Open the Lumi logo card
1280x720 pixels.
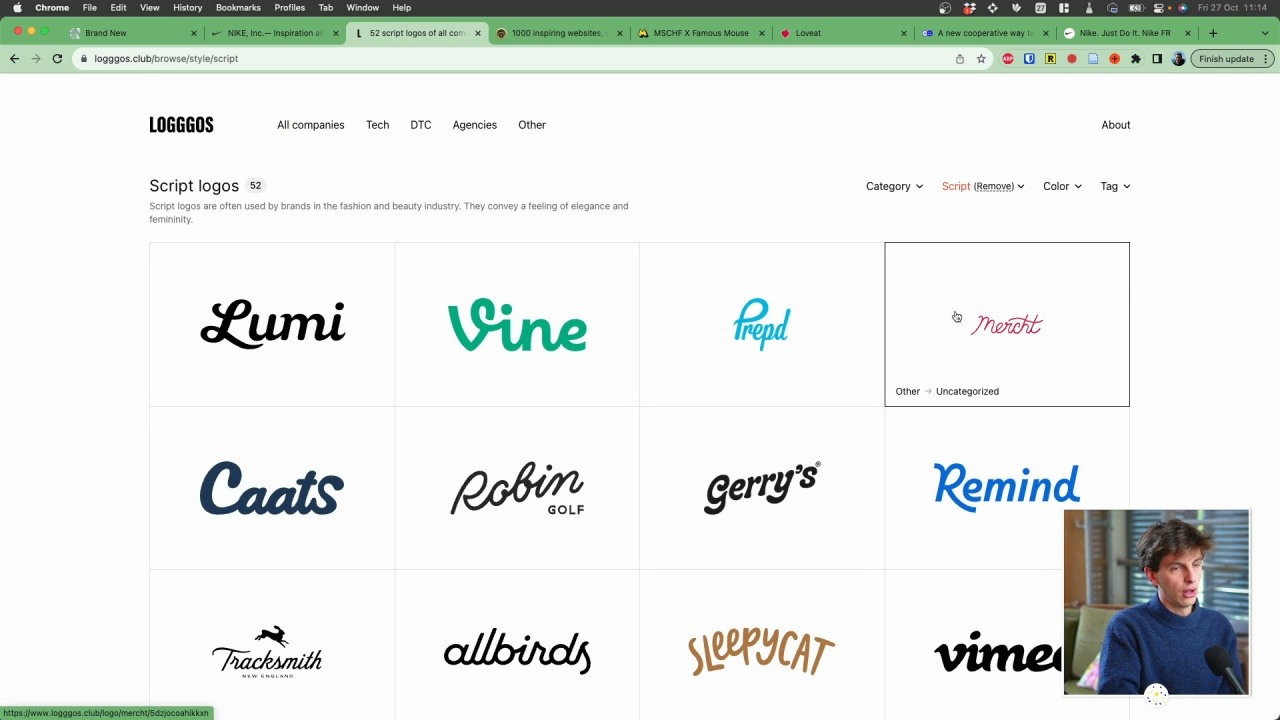point(272,324)
